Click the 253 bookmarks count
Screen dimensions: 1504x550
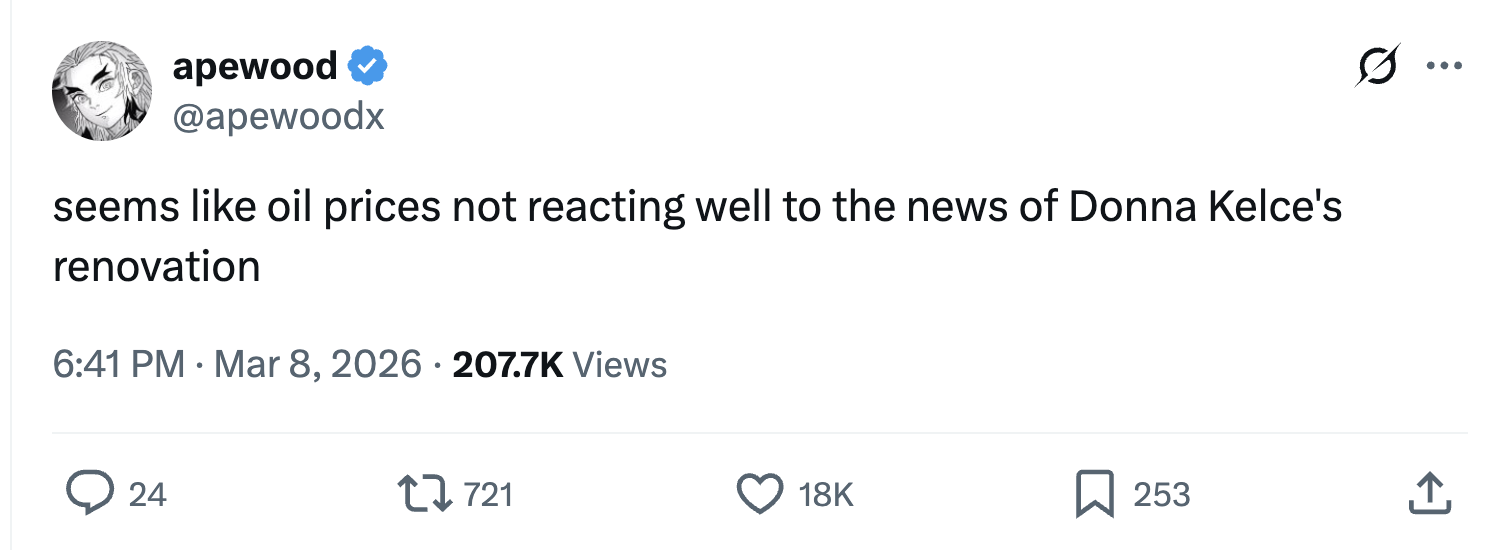pos(1161,495)
